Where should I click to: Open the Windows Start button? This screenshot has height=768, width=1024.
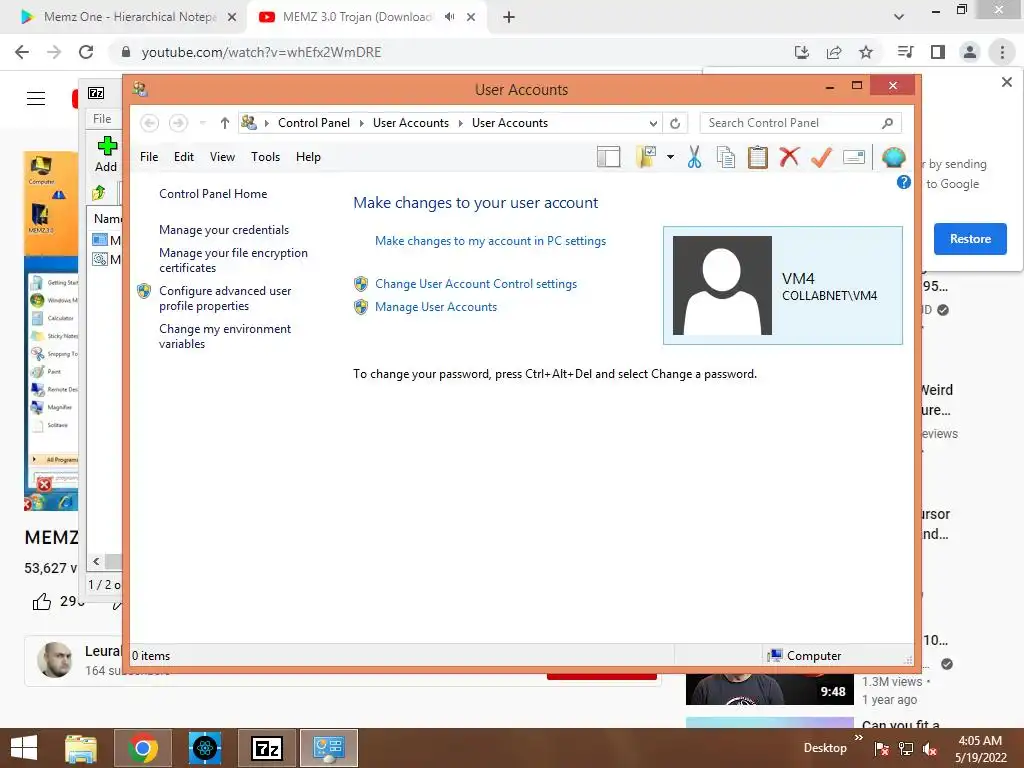pos(24,748)
